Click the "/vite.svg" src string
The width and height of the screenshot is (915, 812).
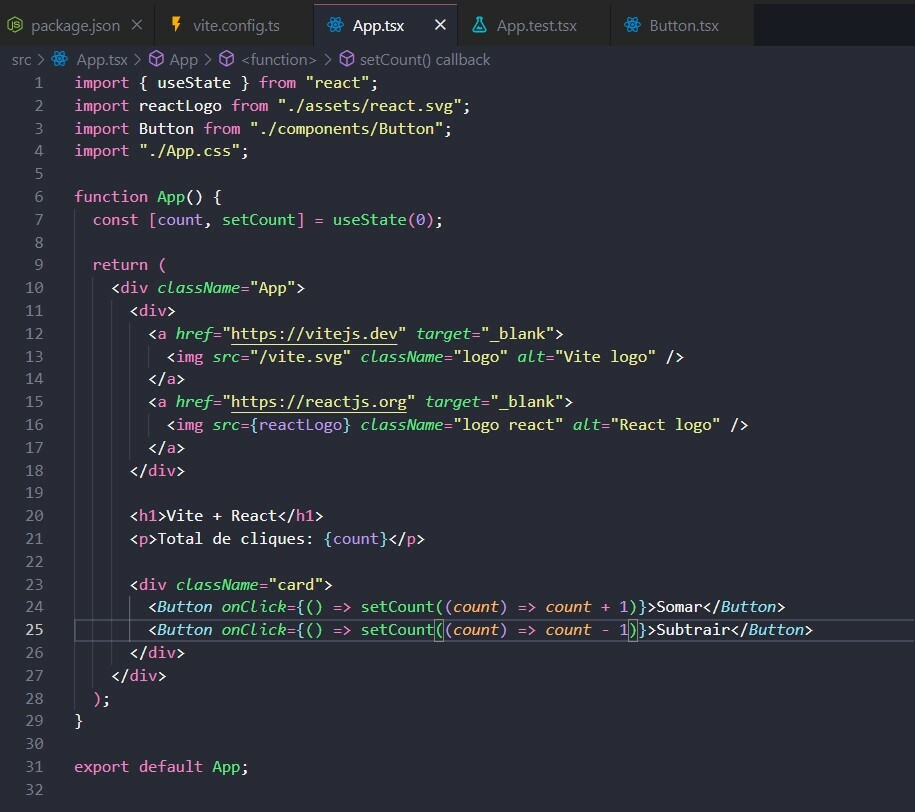click(300, 357)
